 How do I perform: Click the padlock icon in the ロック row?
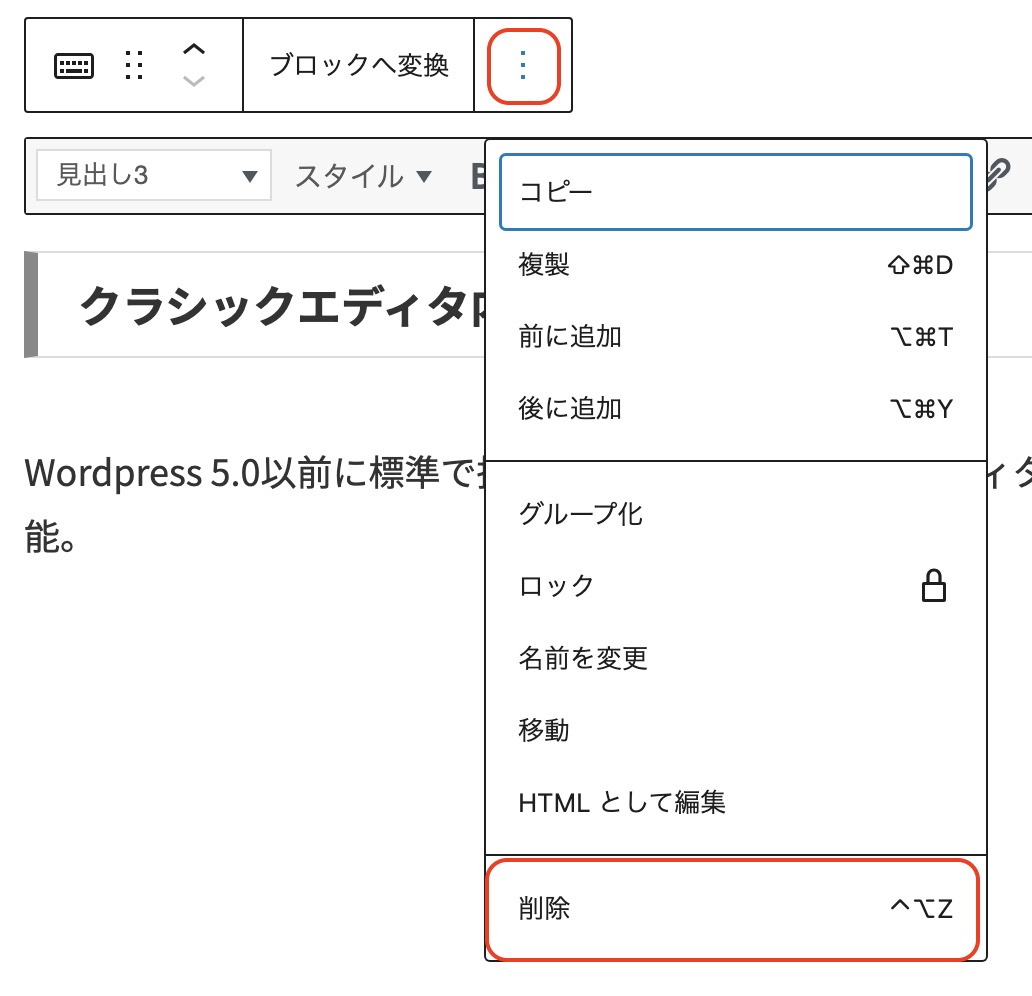933,586
